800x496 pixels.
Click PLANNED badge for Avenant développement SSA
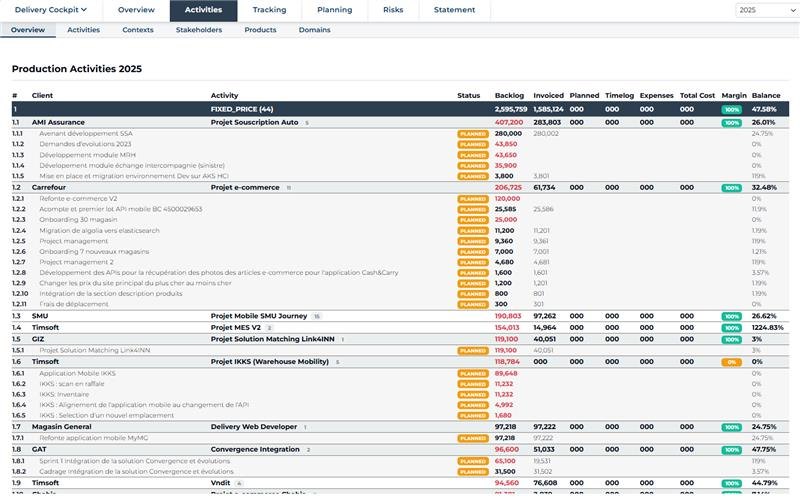pyautogui.click(x=472, y=134)
